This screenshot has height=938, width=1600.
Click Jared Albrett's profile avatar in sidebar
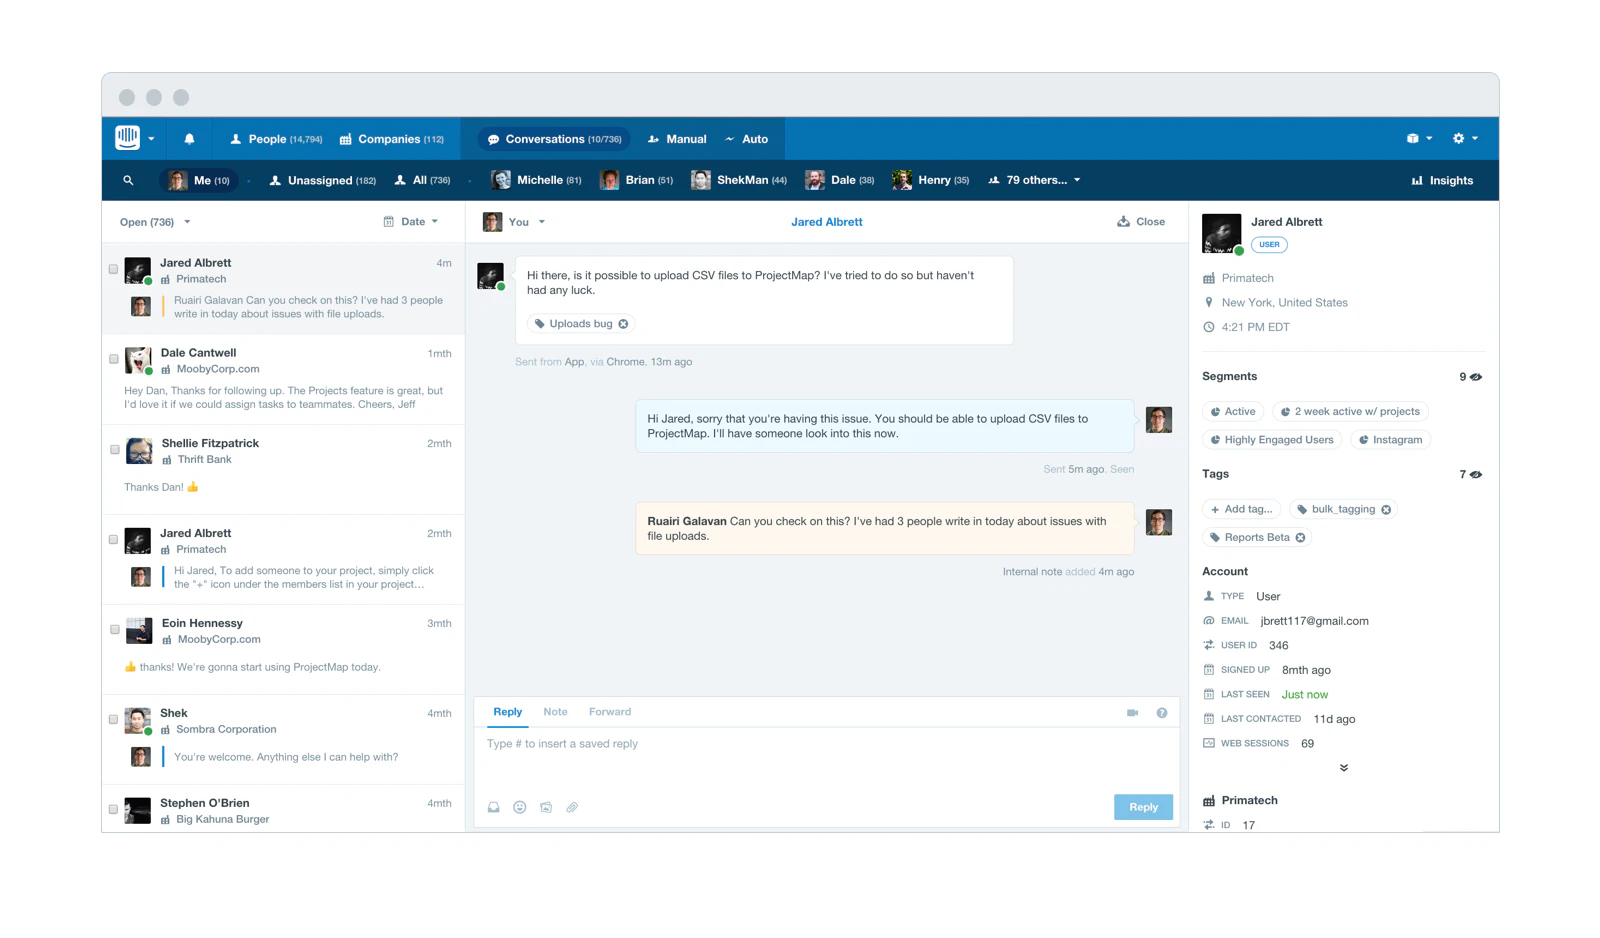[x=1221, y=233]
